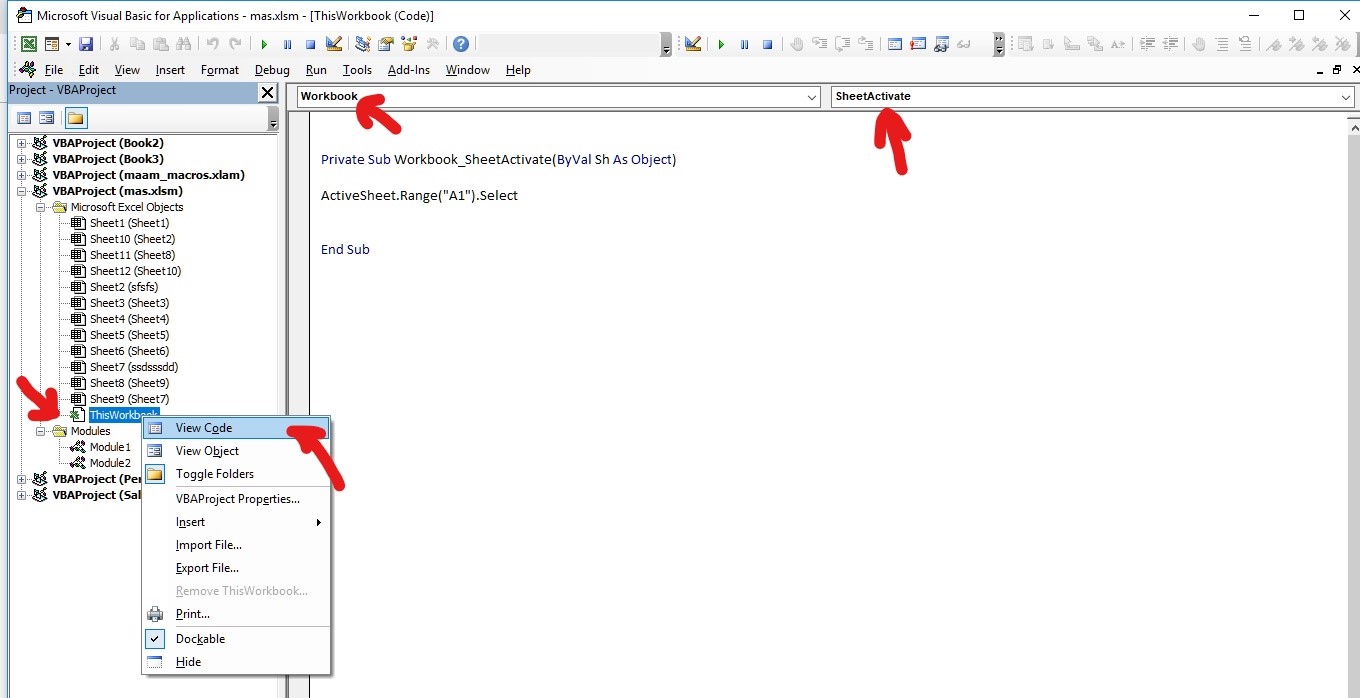This screenshot has height=698, width=1360.
Task: Open the Debug menu
Action: 272,70
